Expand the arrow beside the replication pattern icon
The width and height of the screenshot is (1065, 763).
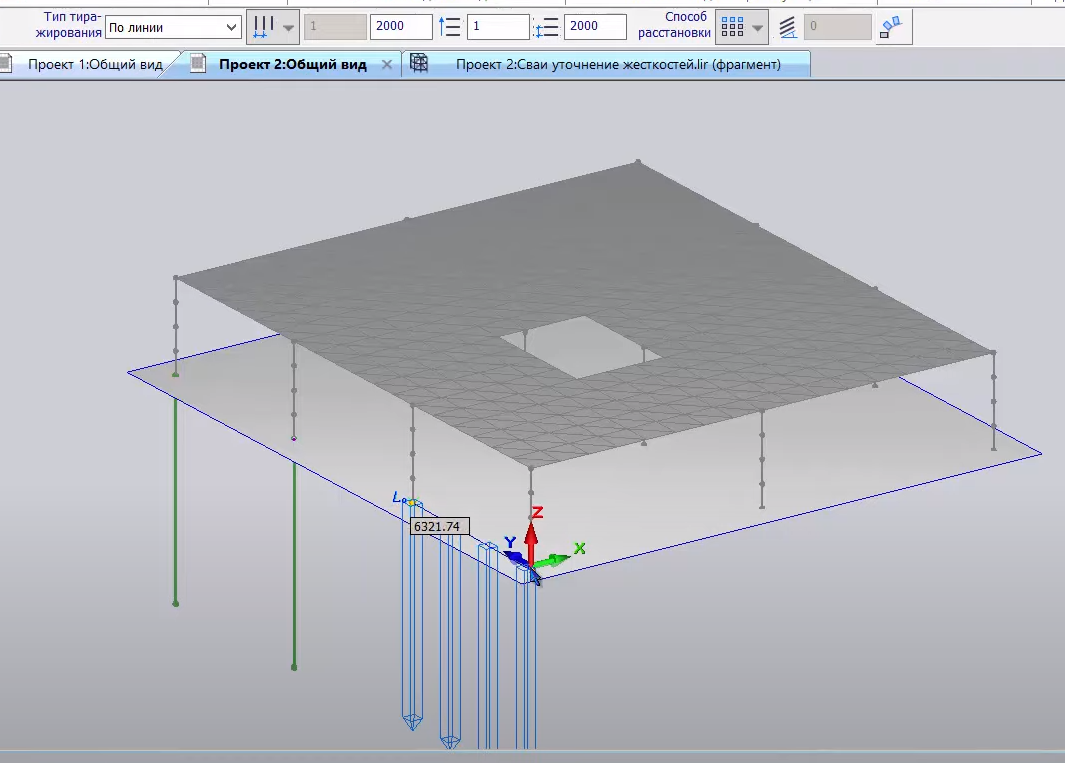(x=289, y=27)
